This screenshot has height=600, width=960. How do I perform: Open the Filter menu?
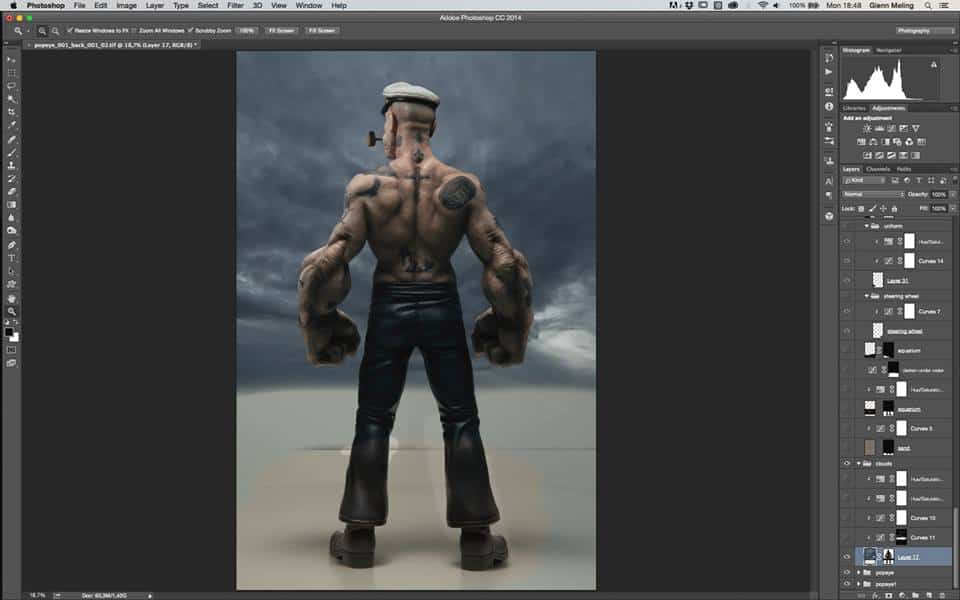point(235,5)
